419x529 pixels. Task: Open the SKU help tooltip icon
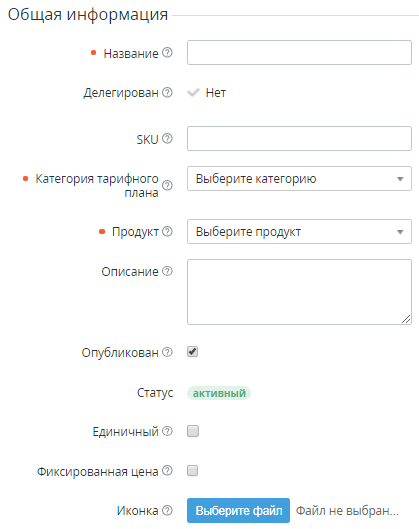(167, 138)
